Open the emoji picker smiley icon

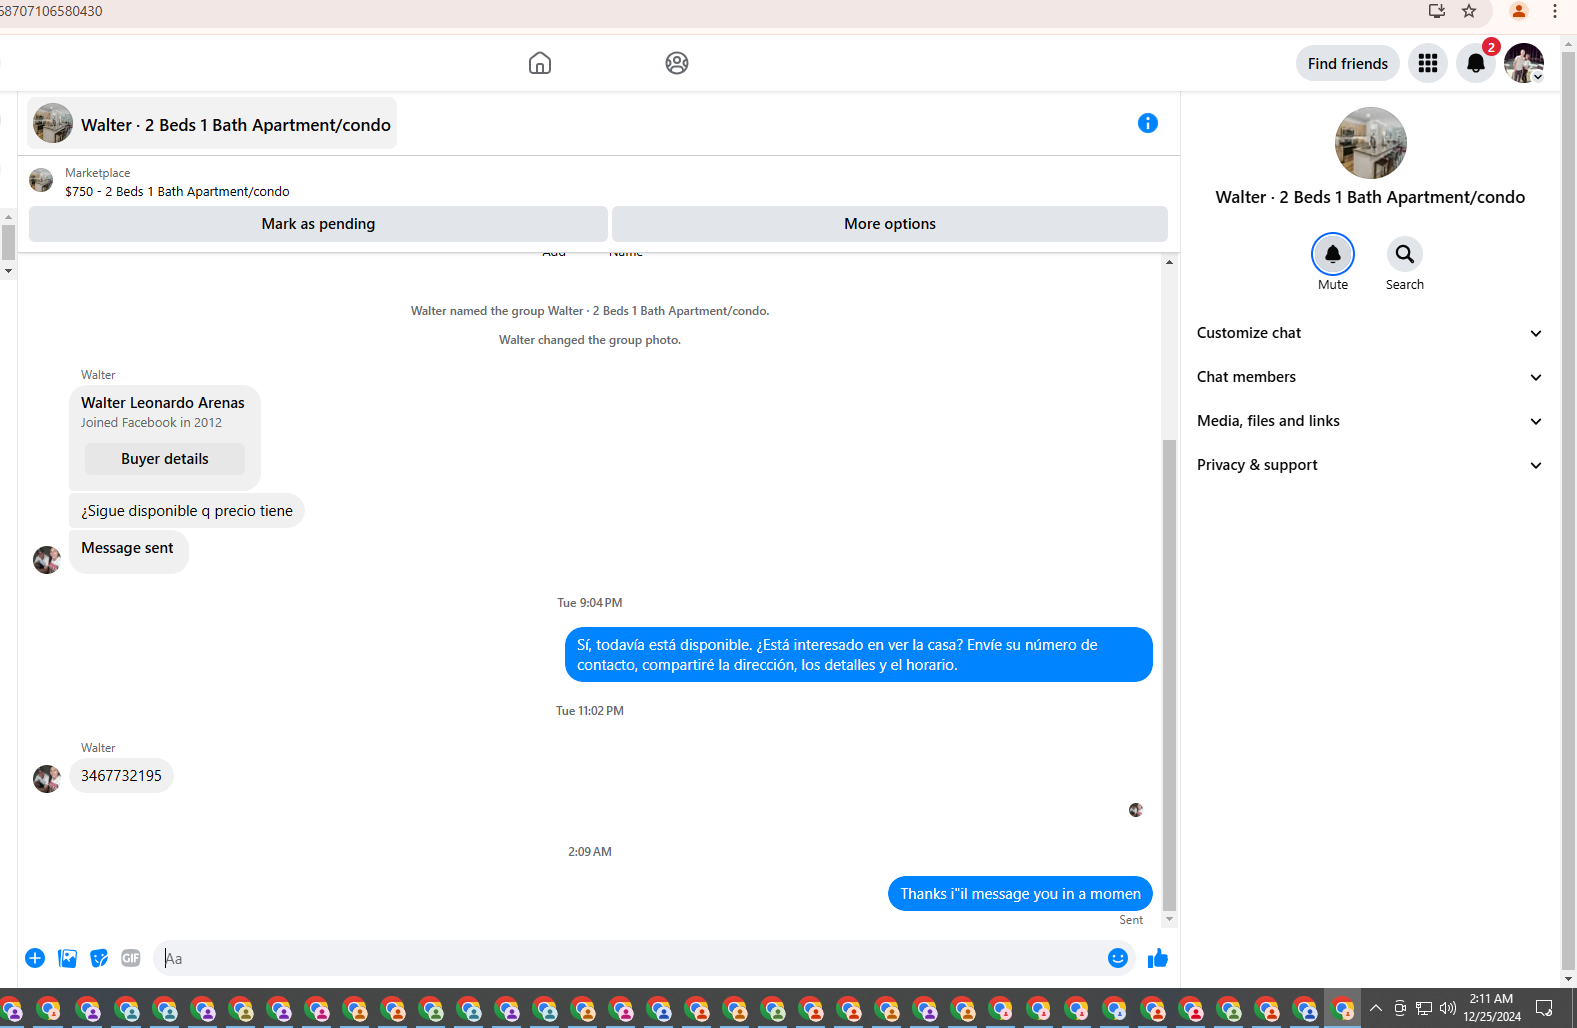(1118, 958)
